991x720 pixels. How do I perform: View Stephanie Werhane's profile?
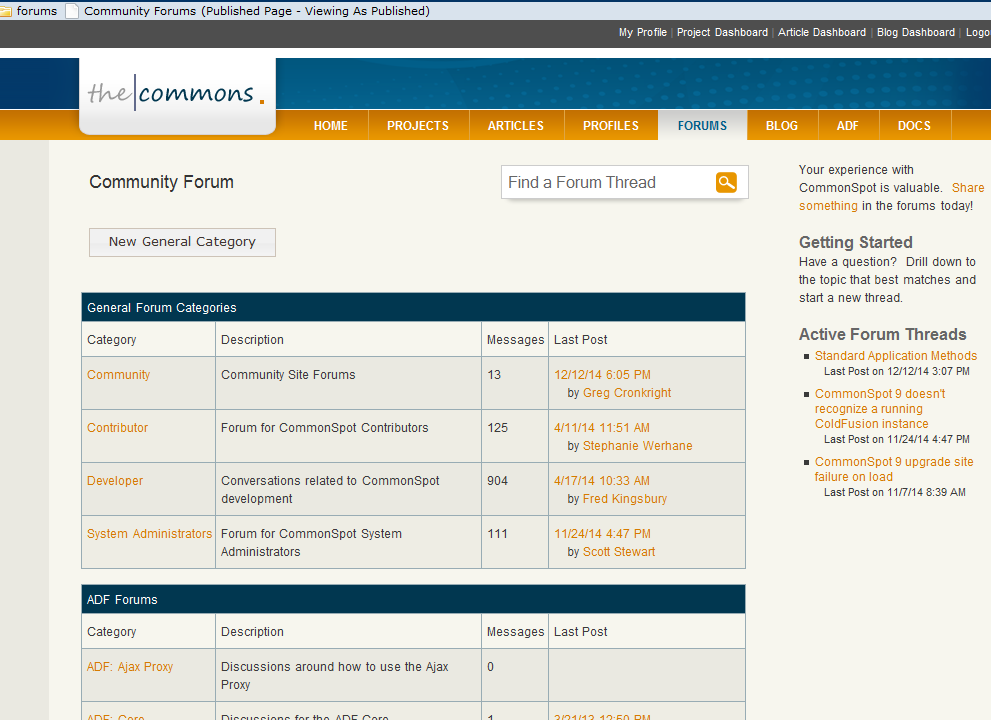(x=638, y=446)
